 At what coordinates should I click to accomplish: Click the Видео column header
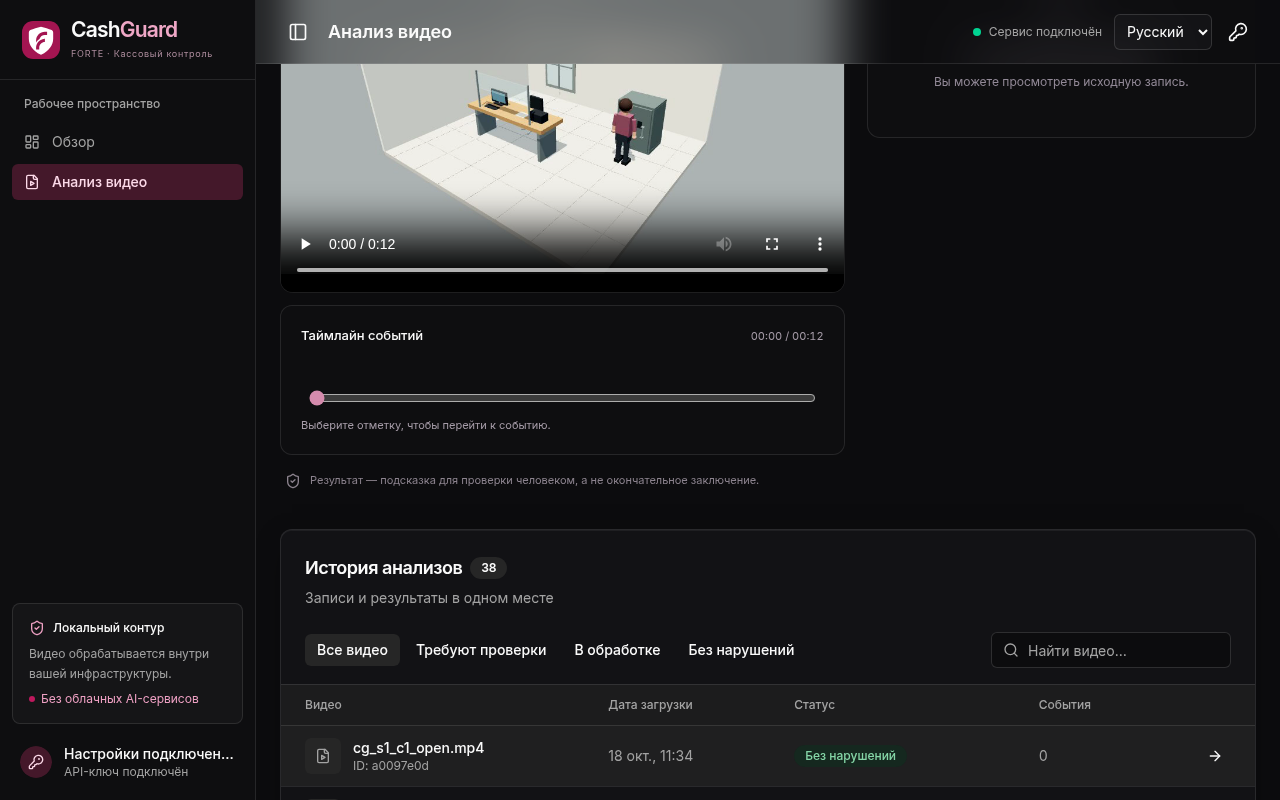point(323,705)
